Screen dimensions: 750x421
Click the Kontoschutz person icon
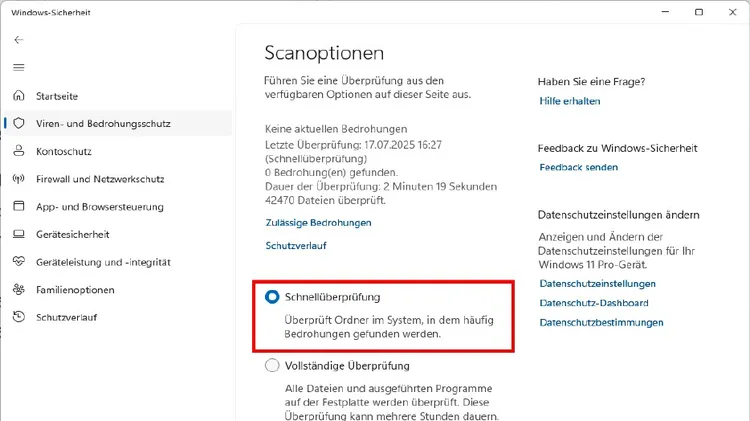[19, 151]
